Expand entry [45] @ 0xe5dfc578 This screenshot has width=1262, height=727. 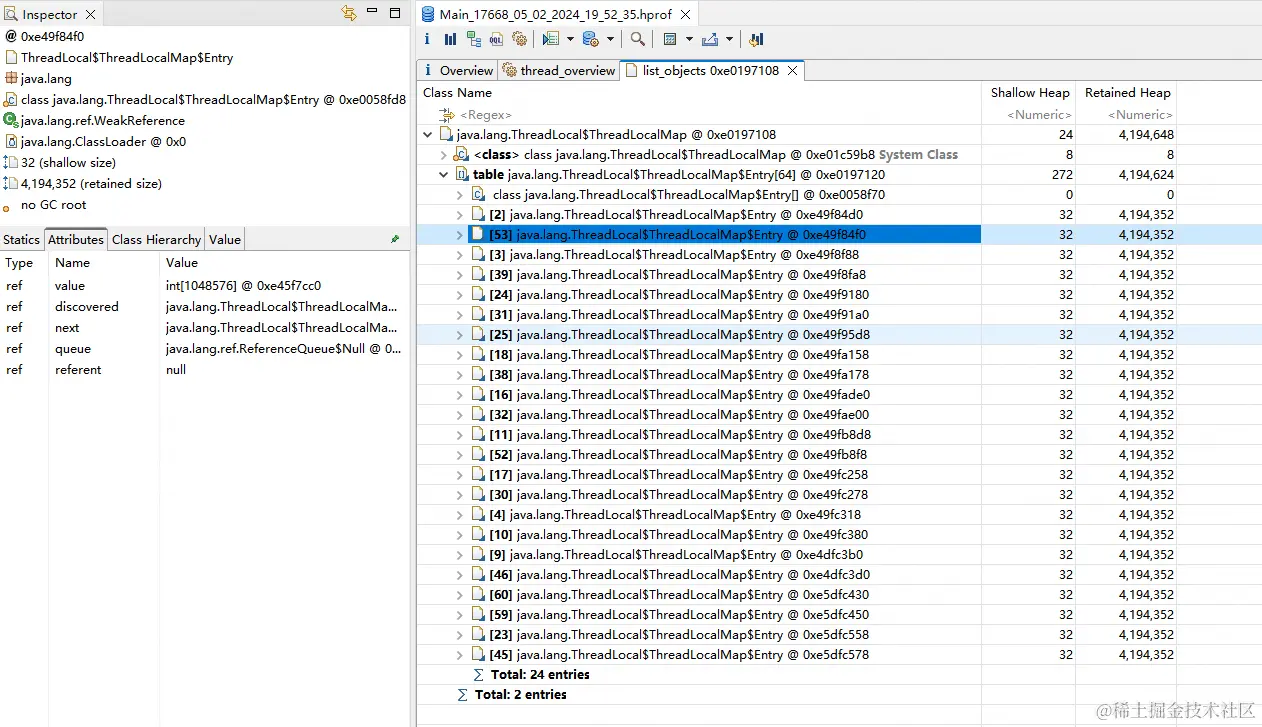460,654
